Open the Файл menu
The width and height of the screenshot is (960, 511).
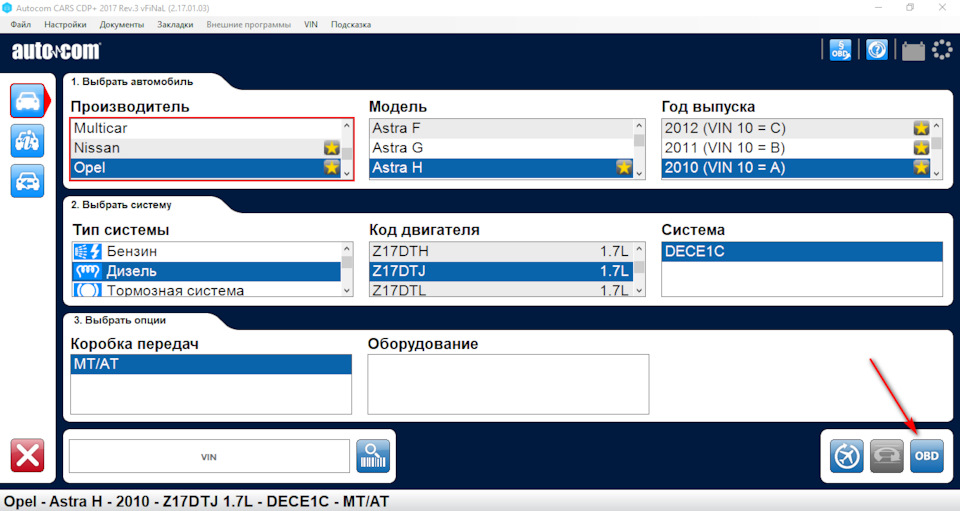coord(21,24)
